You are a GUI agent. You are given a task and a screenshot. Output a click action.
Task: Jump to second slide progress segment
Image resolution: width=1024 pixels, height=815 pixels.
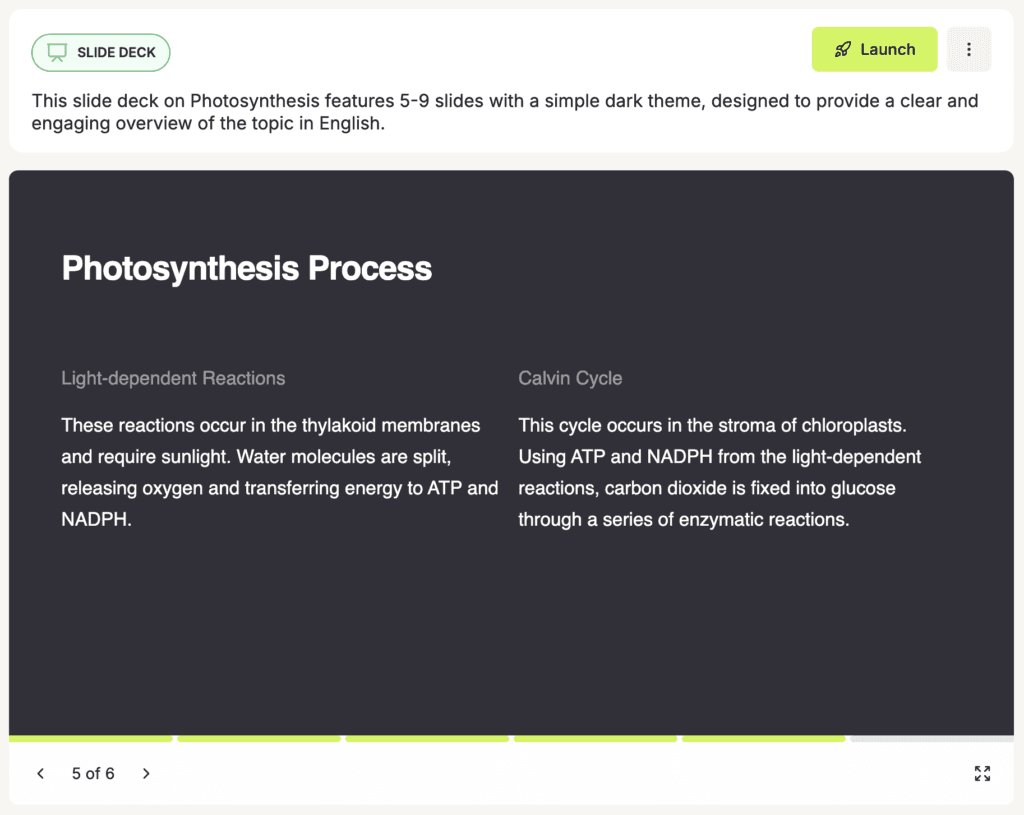tap(259, 739)
